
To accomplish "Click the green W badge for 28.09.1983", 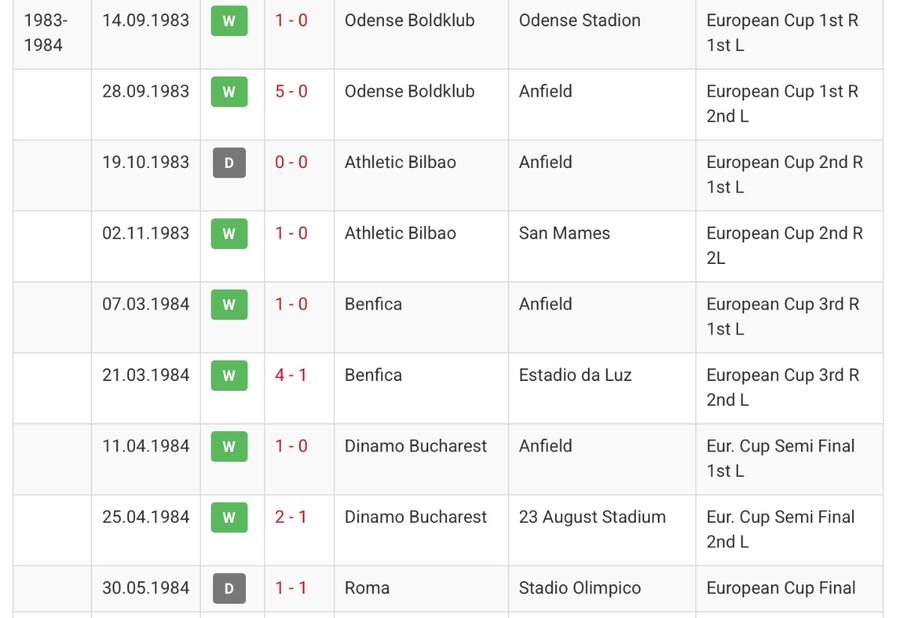I will 229,92.
